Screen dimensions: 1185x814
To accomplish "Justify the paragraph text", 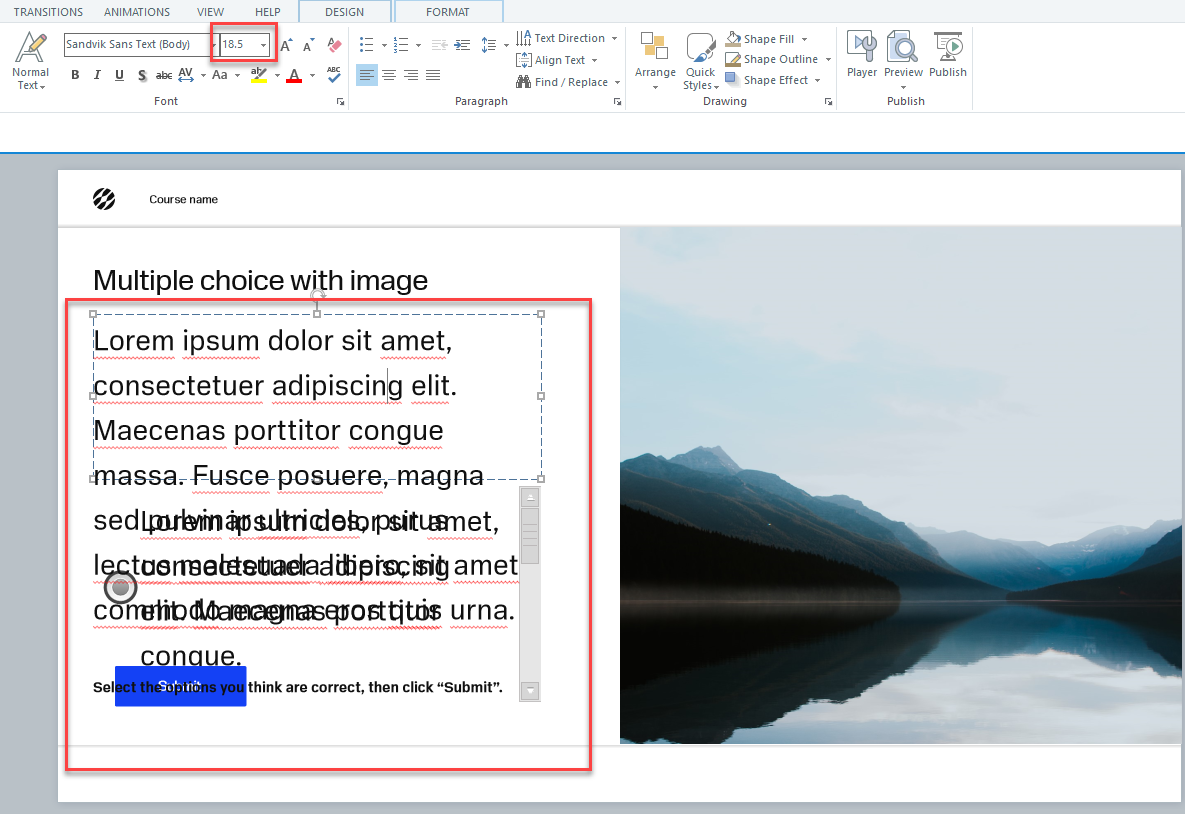I will [x=433, y=75].
